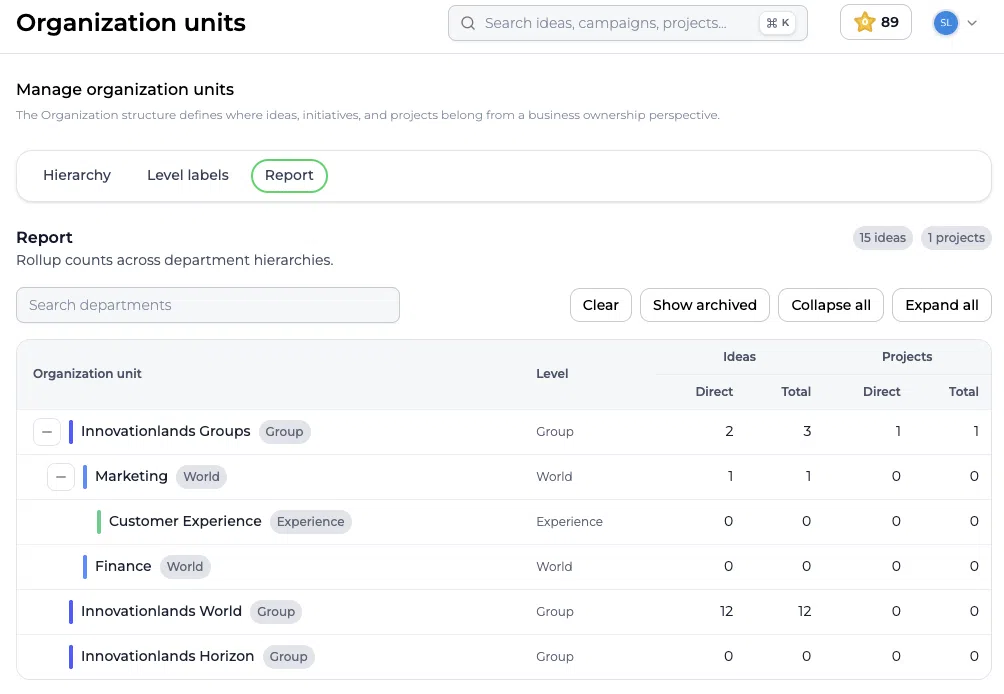Focus the Search departments field
Image resolution: width=1004 pixels, height=694 pixels.
tap(208, 305)
